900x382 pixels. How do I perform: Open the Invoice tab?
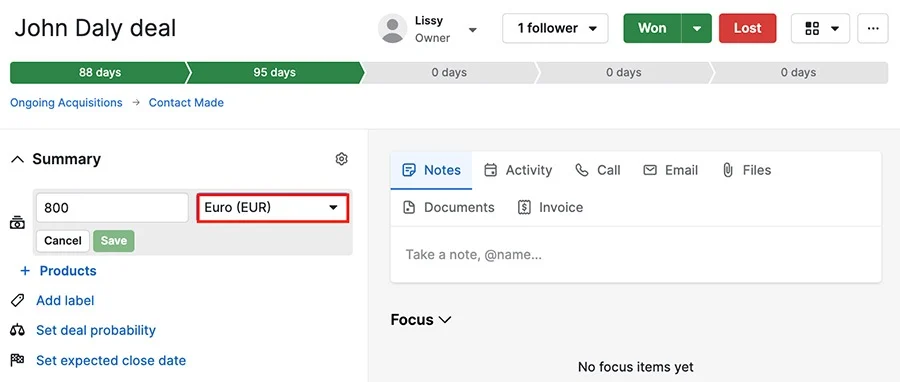(x=550, y=208)
